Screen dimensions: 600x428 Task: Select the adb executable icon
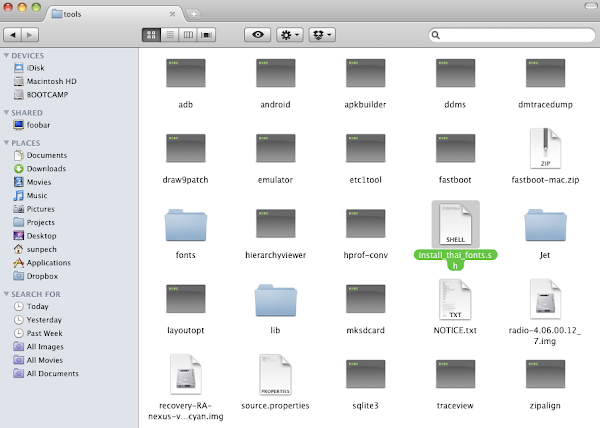(186, 73)
